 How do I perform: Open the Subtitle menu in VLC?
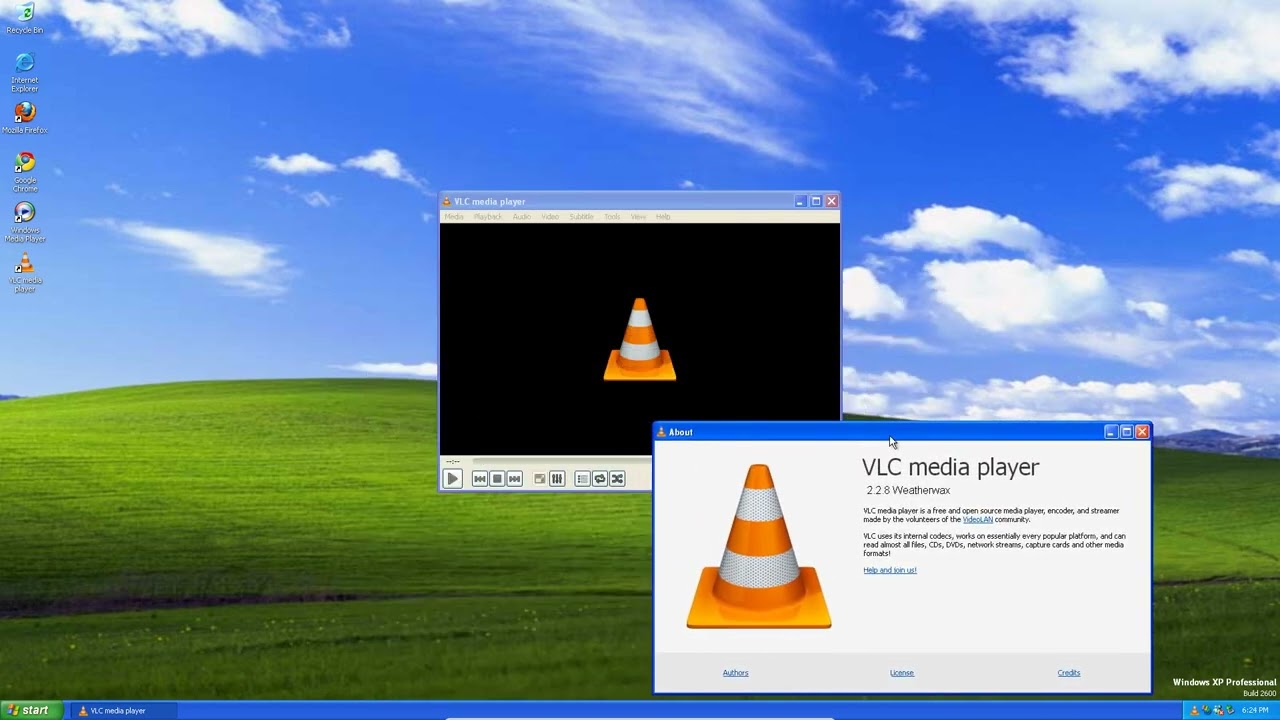tap(581, 217)
